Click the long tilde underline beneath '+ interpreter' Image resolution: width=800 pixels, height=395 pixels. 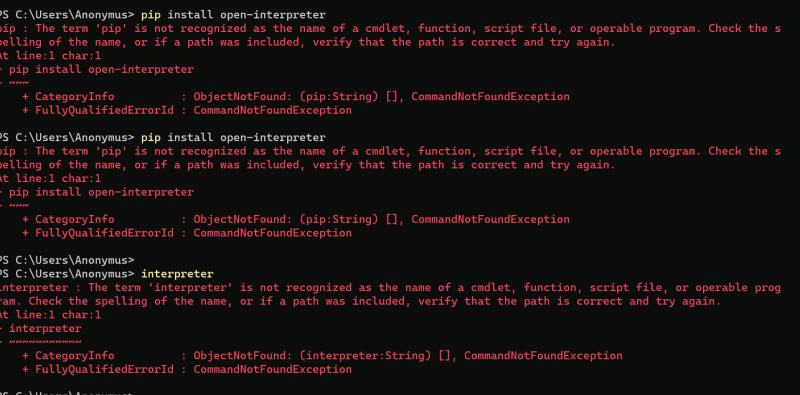[x=44, y=342]
